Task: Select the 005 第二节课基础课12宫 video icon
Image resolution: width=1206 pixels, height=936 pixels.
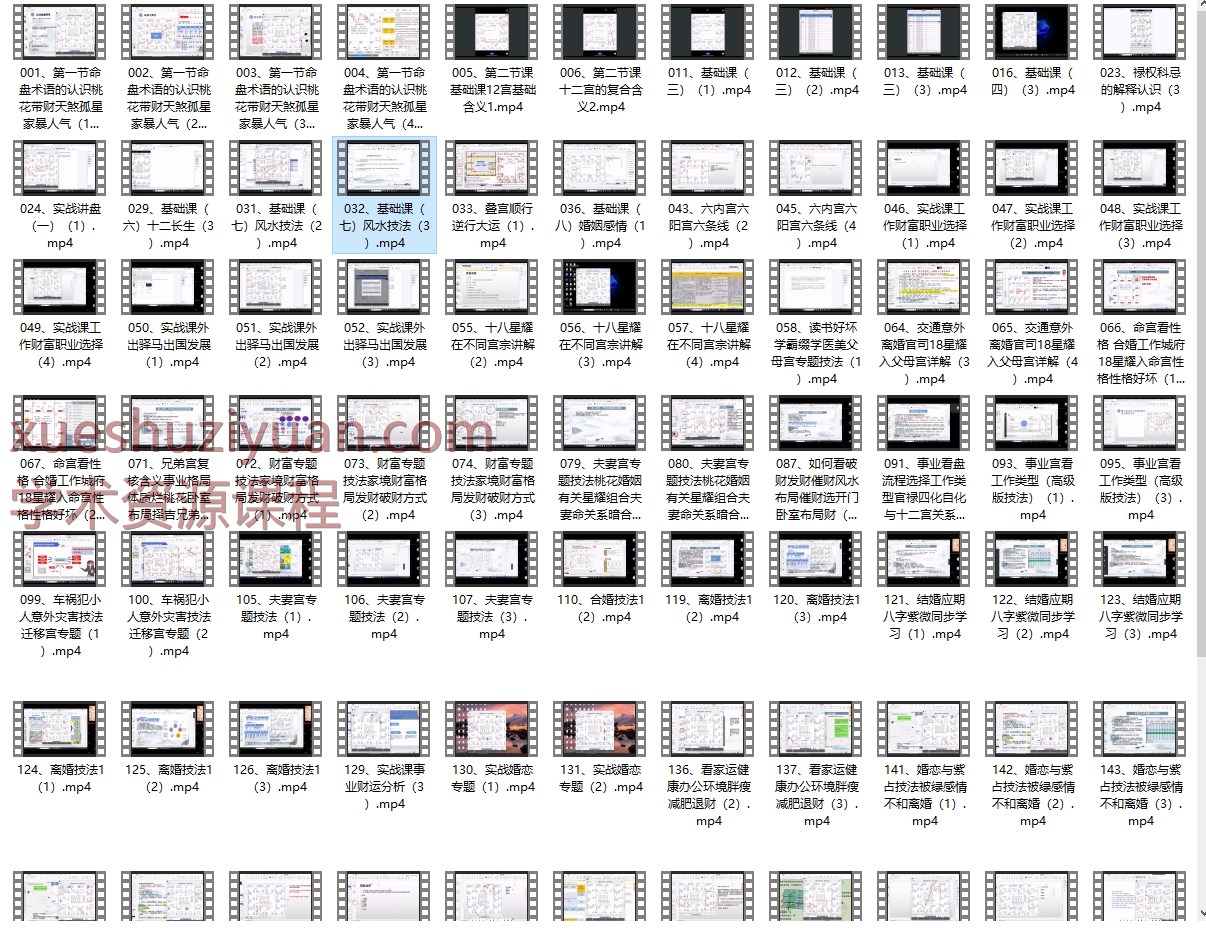Action: [x=492, y=32]
